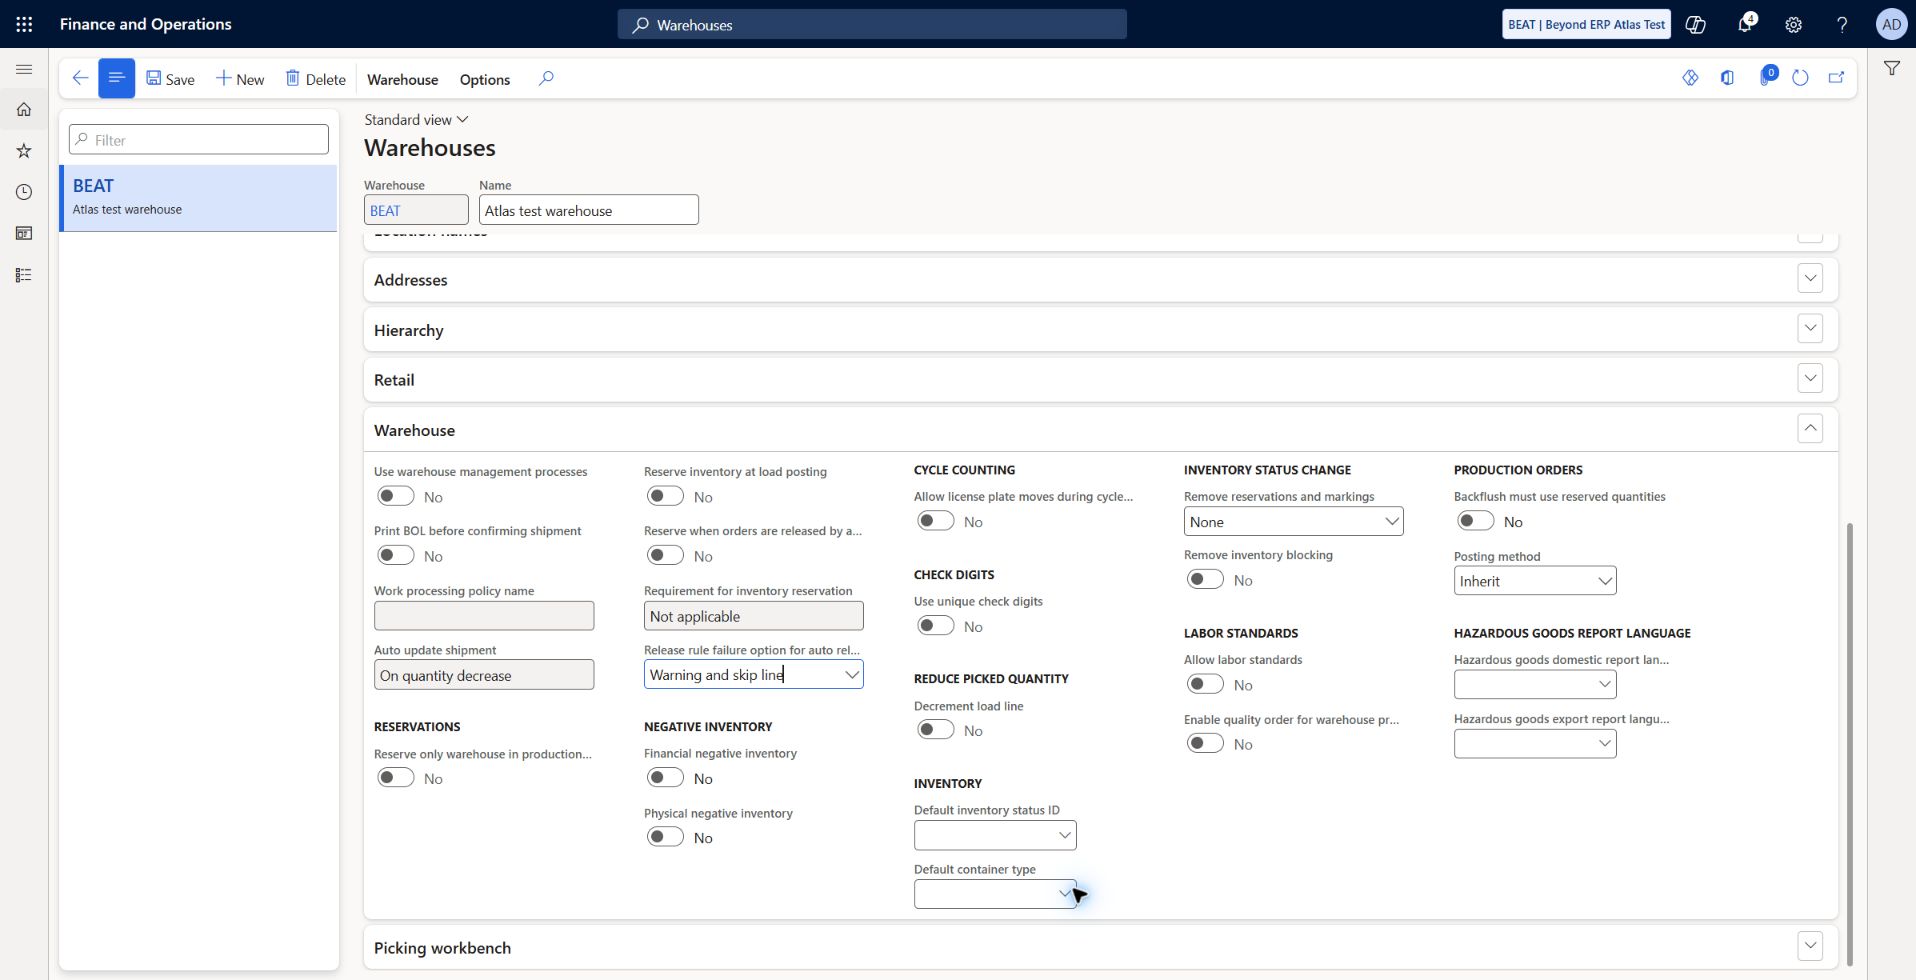1916x980 pixels.
Task: Open the settings gear menu
Action: point(1794,25)
